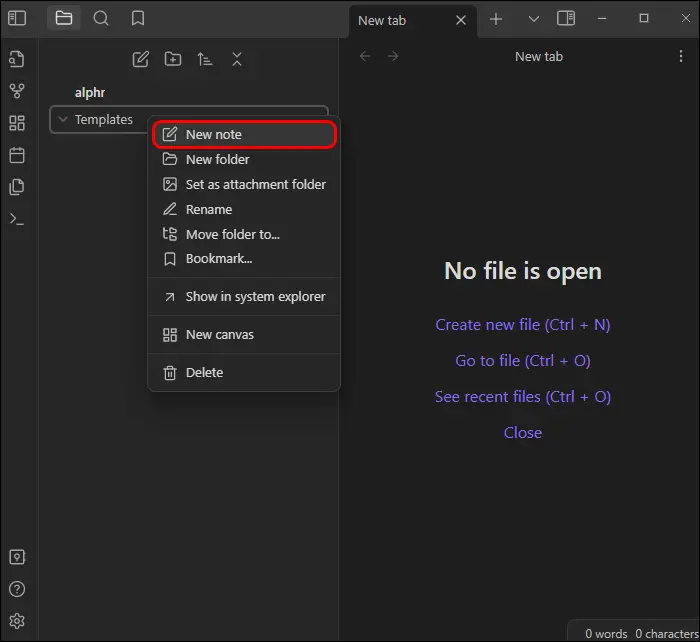Choose Bookmark... menu entry
This screenshot has height=642, width=700.
pyautogui.click(x=244, y=258)
